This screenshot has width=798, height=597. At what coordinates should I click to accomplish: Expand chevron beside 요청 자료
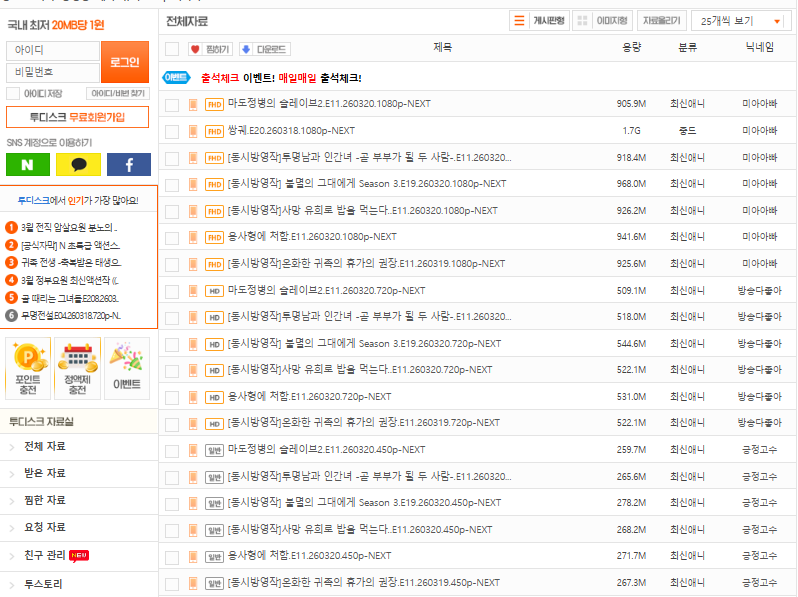click(12, 528)
